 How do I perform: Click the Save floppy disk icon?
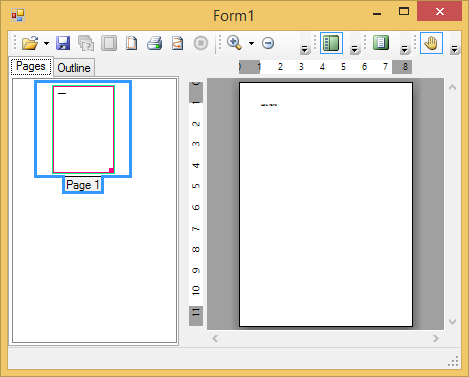(63, 43)
